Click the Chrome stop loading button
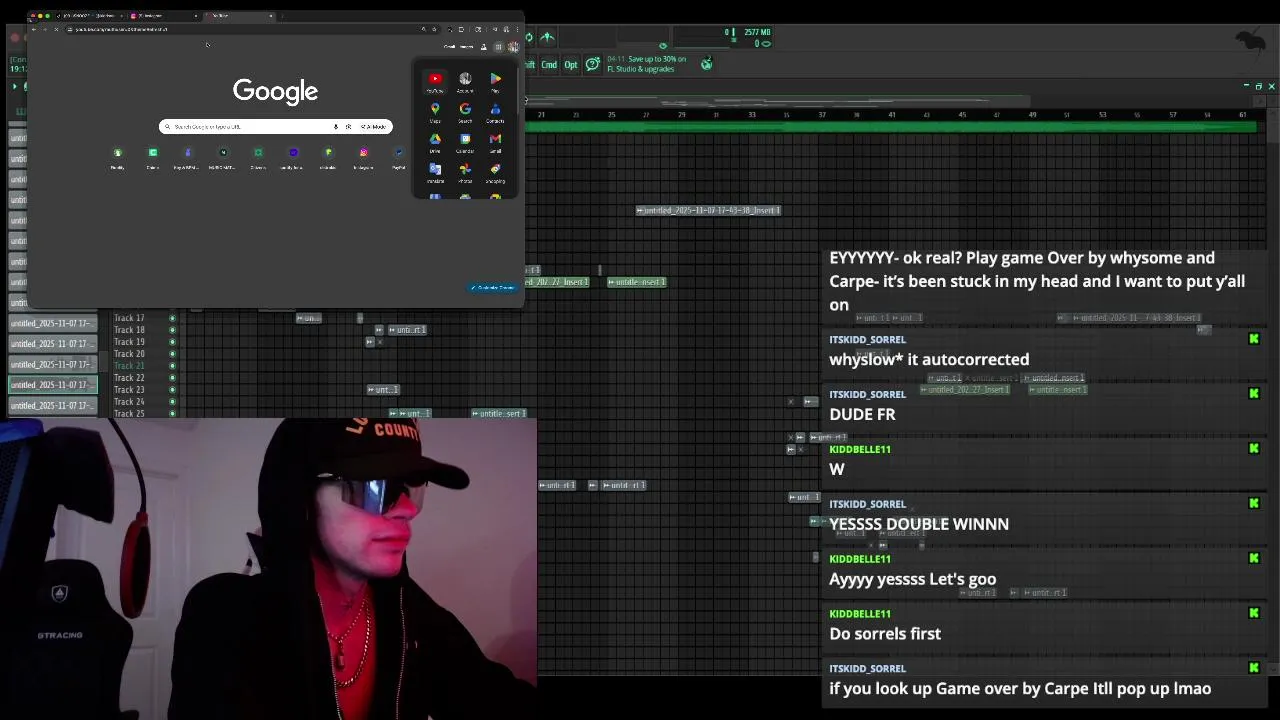The image size is (1280, 720). coord(56,29)
